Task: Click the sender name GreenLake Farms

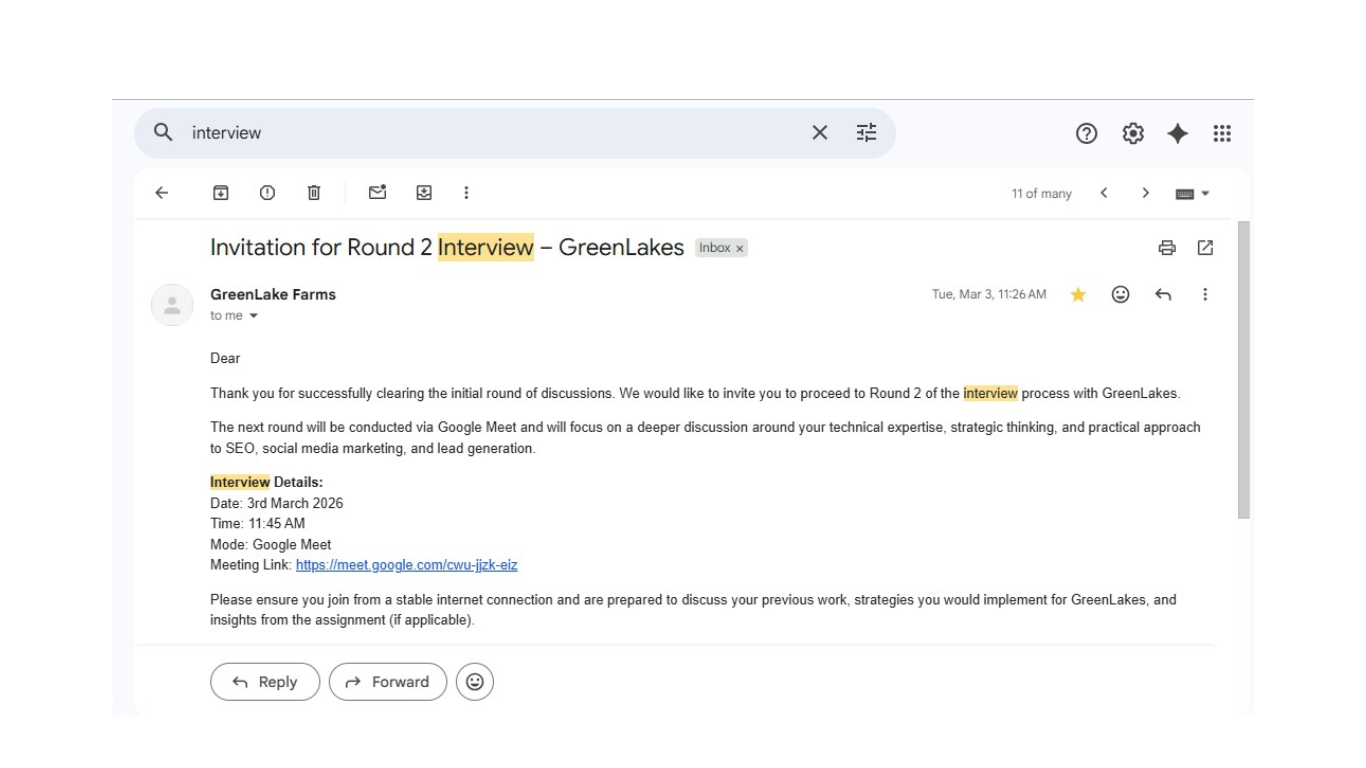Action: [x=273, y=295]
